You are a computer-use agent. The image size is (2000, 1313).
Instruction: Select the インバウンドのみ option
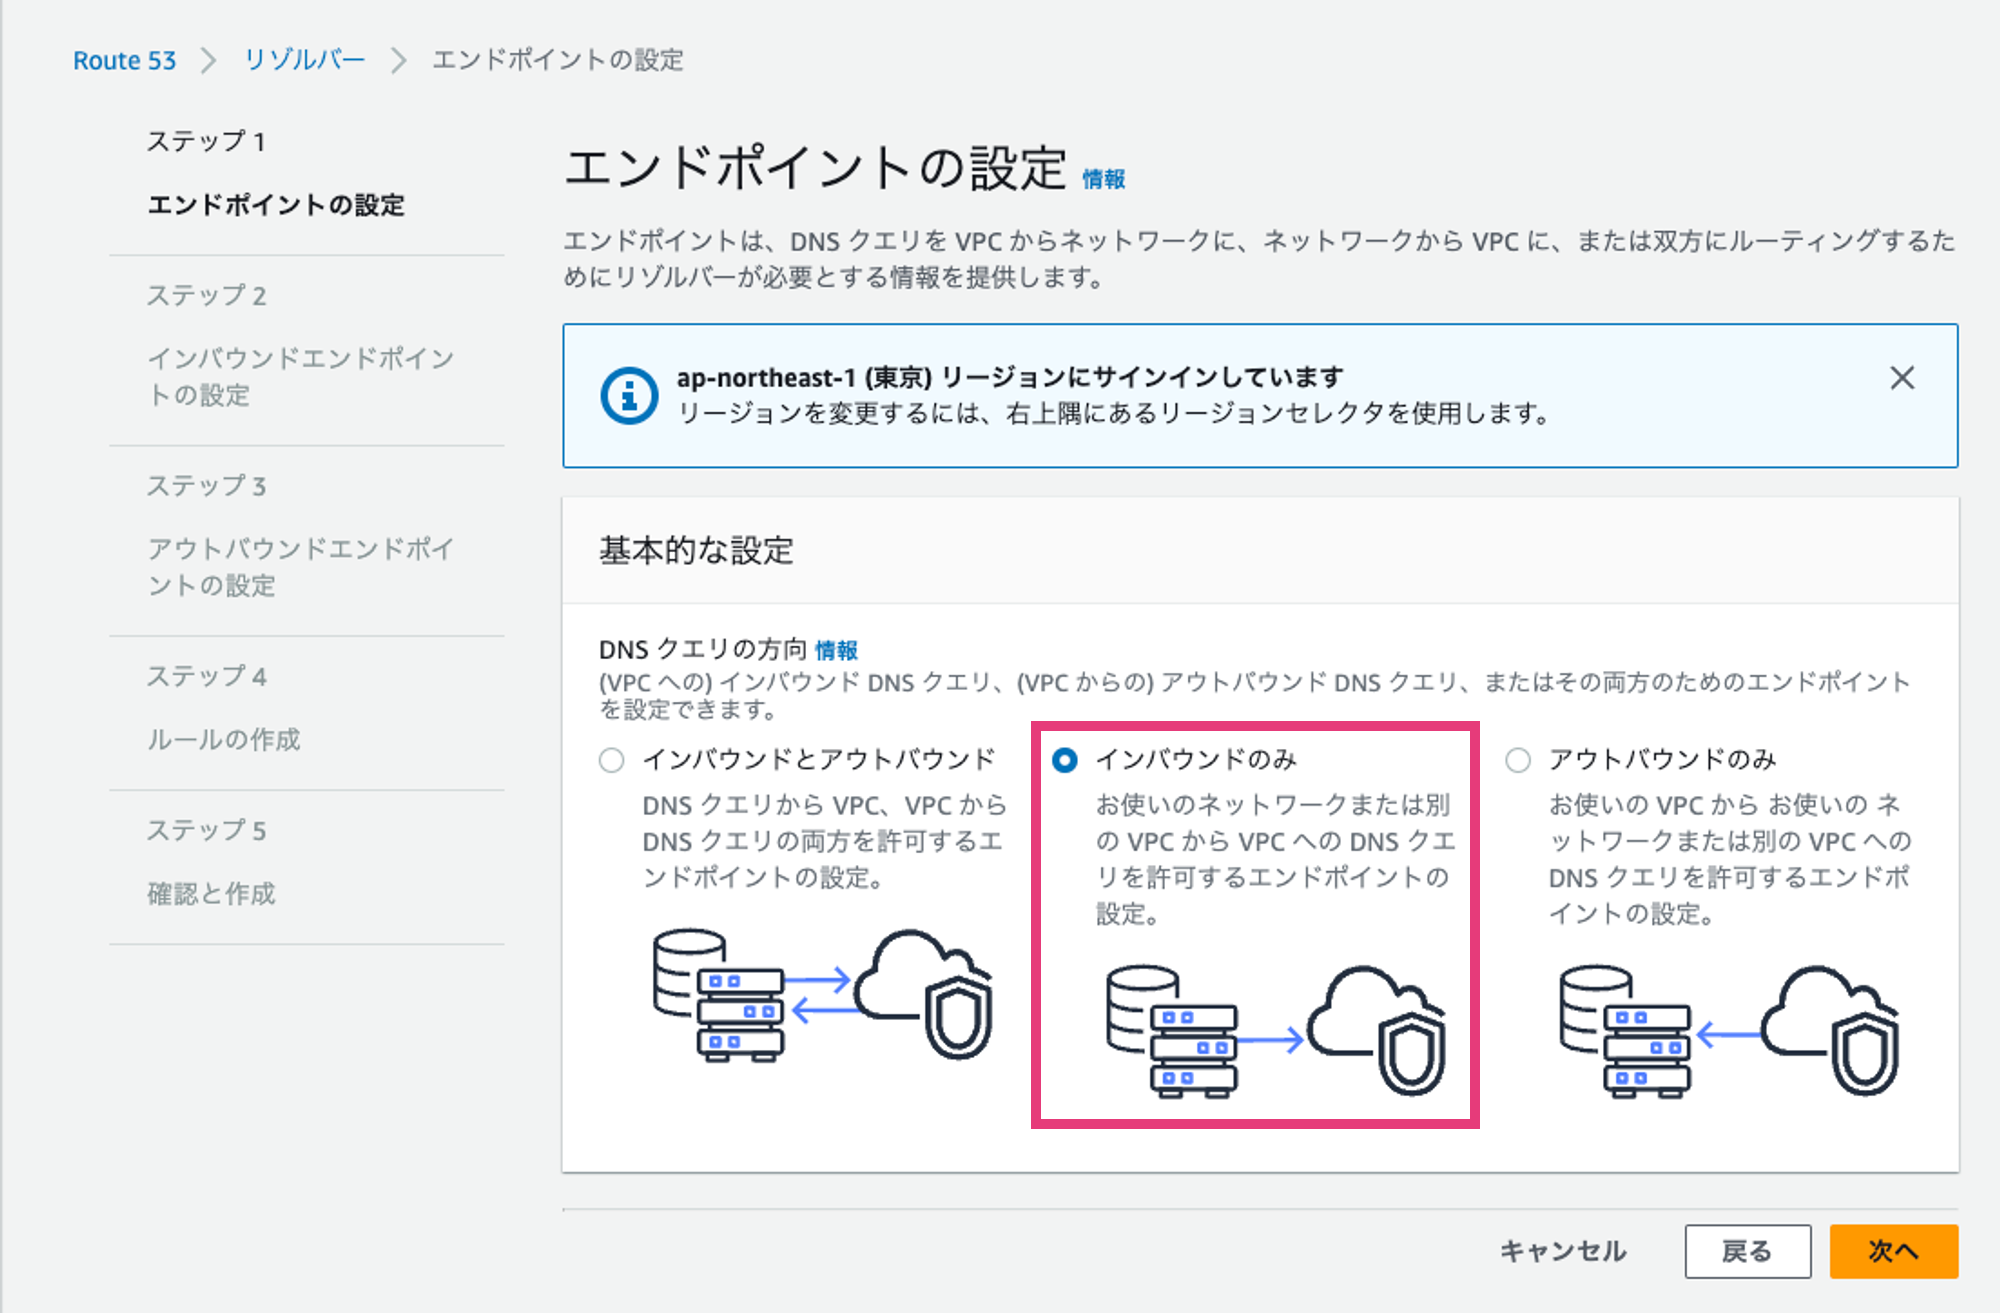click(1065, 760)
